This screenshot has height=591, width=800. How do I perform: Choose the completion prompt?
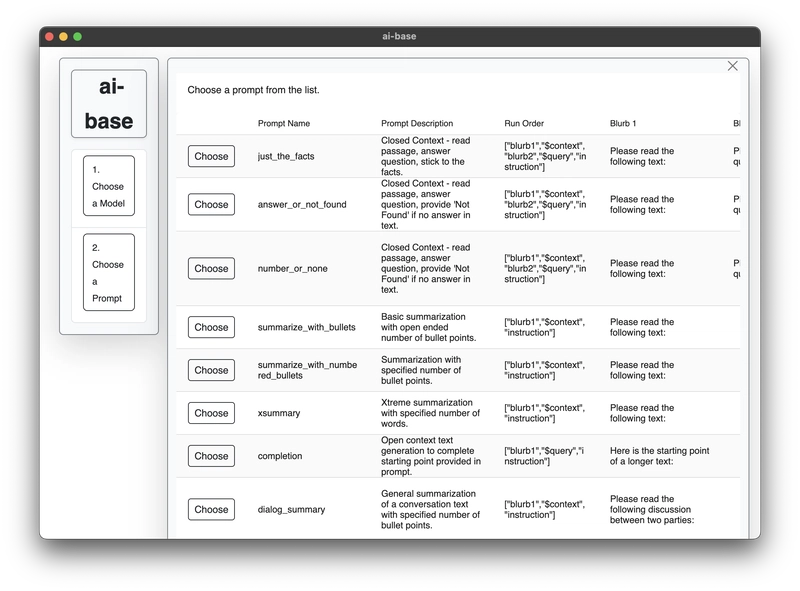click(211, 456)
